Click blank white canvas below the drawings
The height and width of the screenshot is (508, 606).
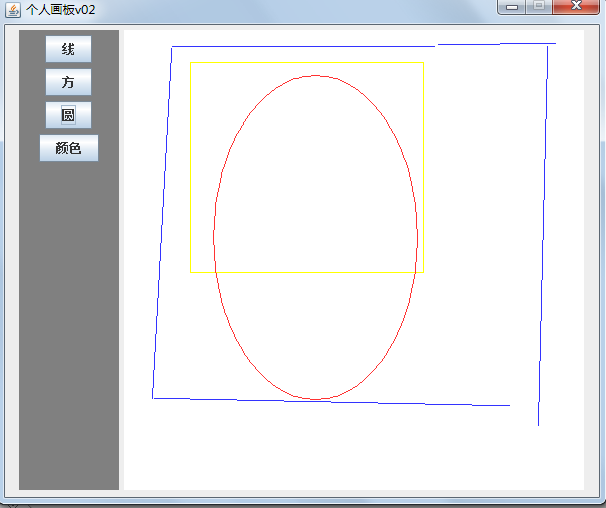pos(350,450)
